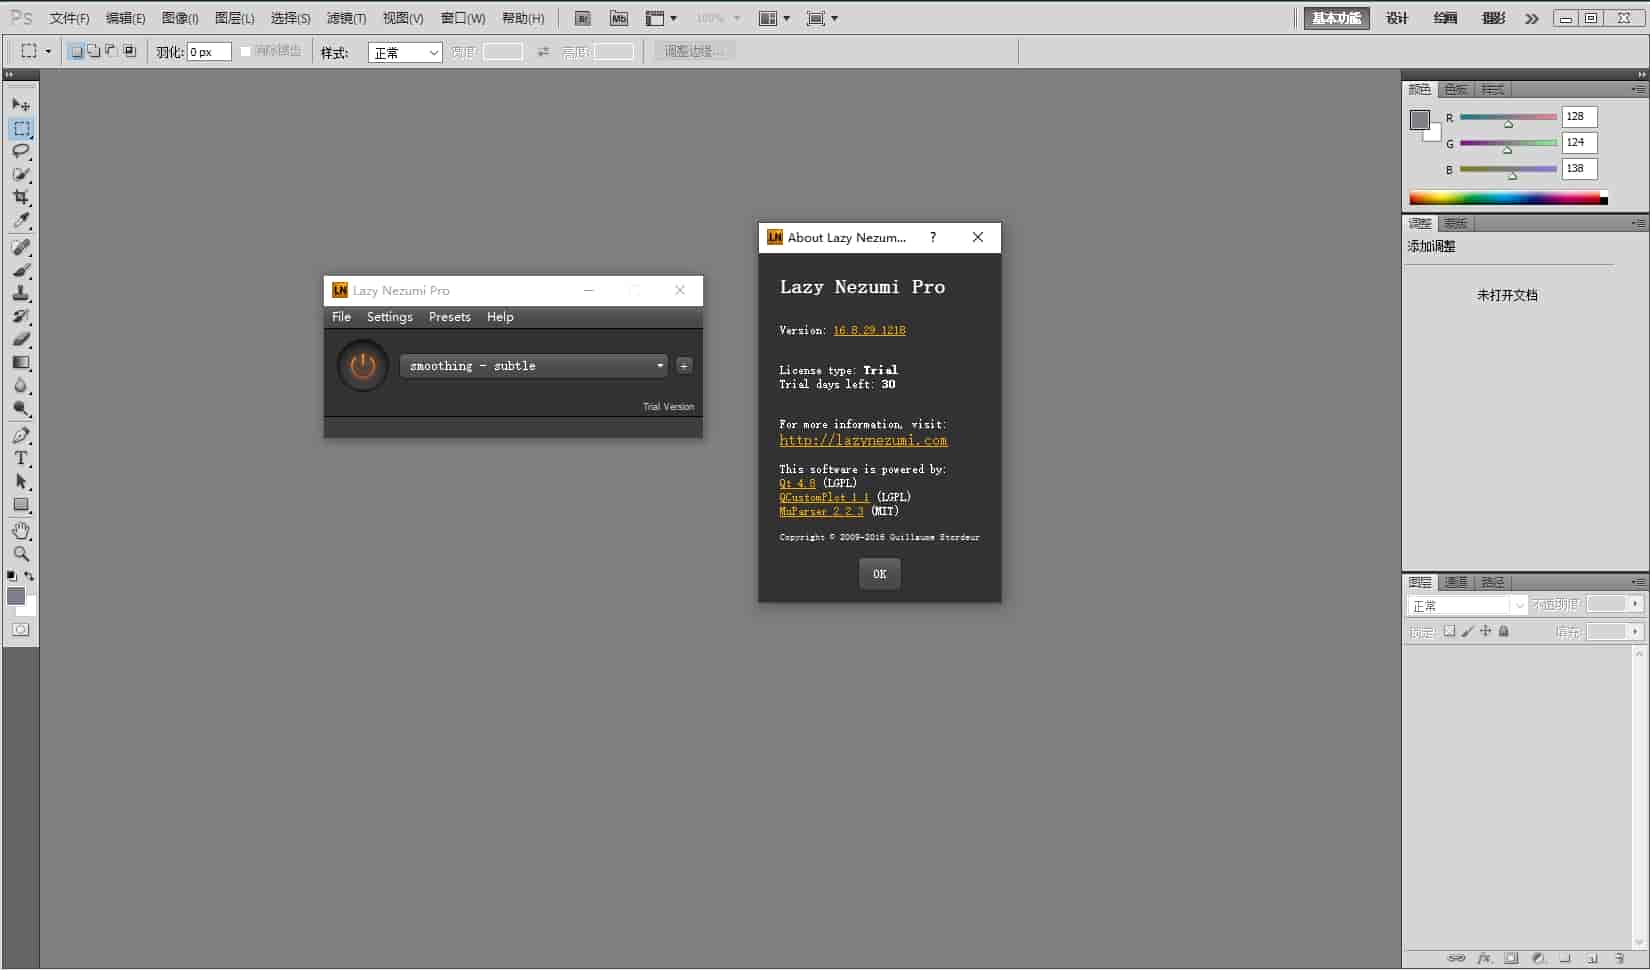Toggle Quick Mask mode icon
The height and width of the screenshot is (970, 1650).
click(x=21, y=630)
